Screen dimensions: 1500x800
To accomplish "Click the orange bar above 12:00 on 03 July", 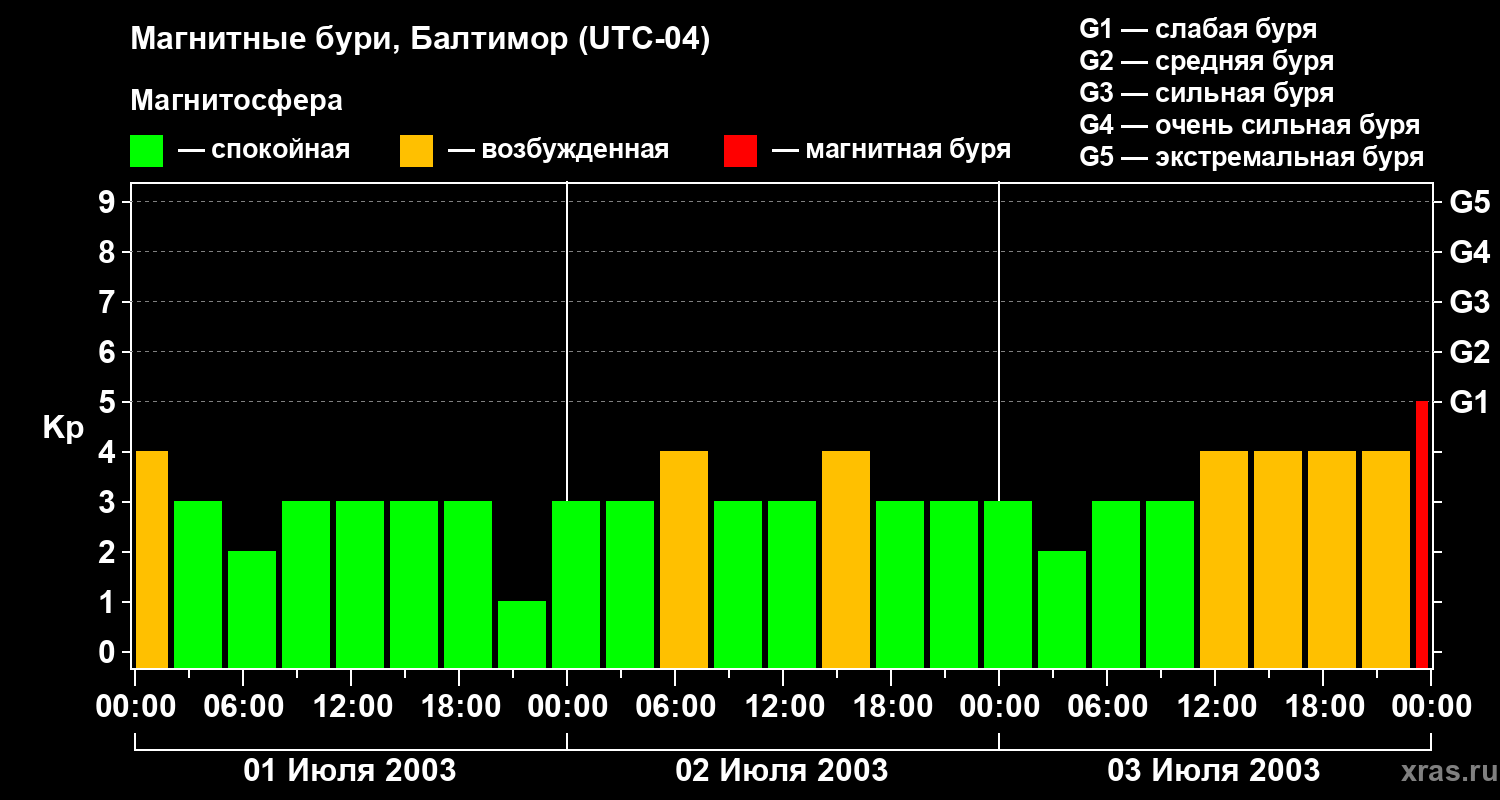I will [1224, 559].
